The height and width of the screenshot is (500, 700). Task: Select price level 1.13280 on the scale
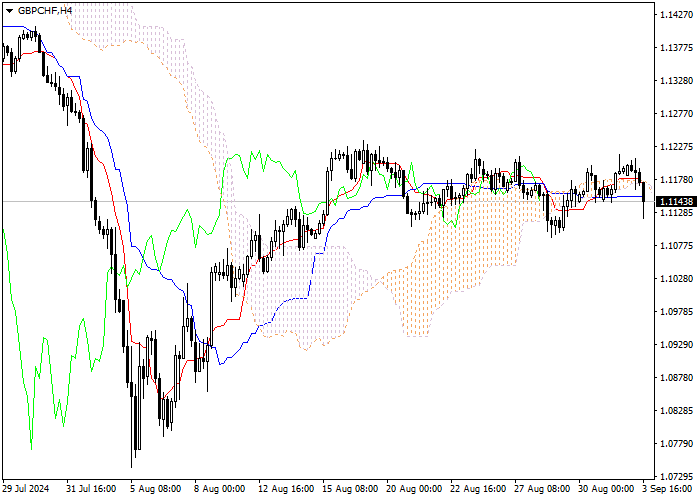[x=676, y=81]
